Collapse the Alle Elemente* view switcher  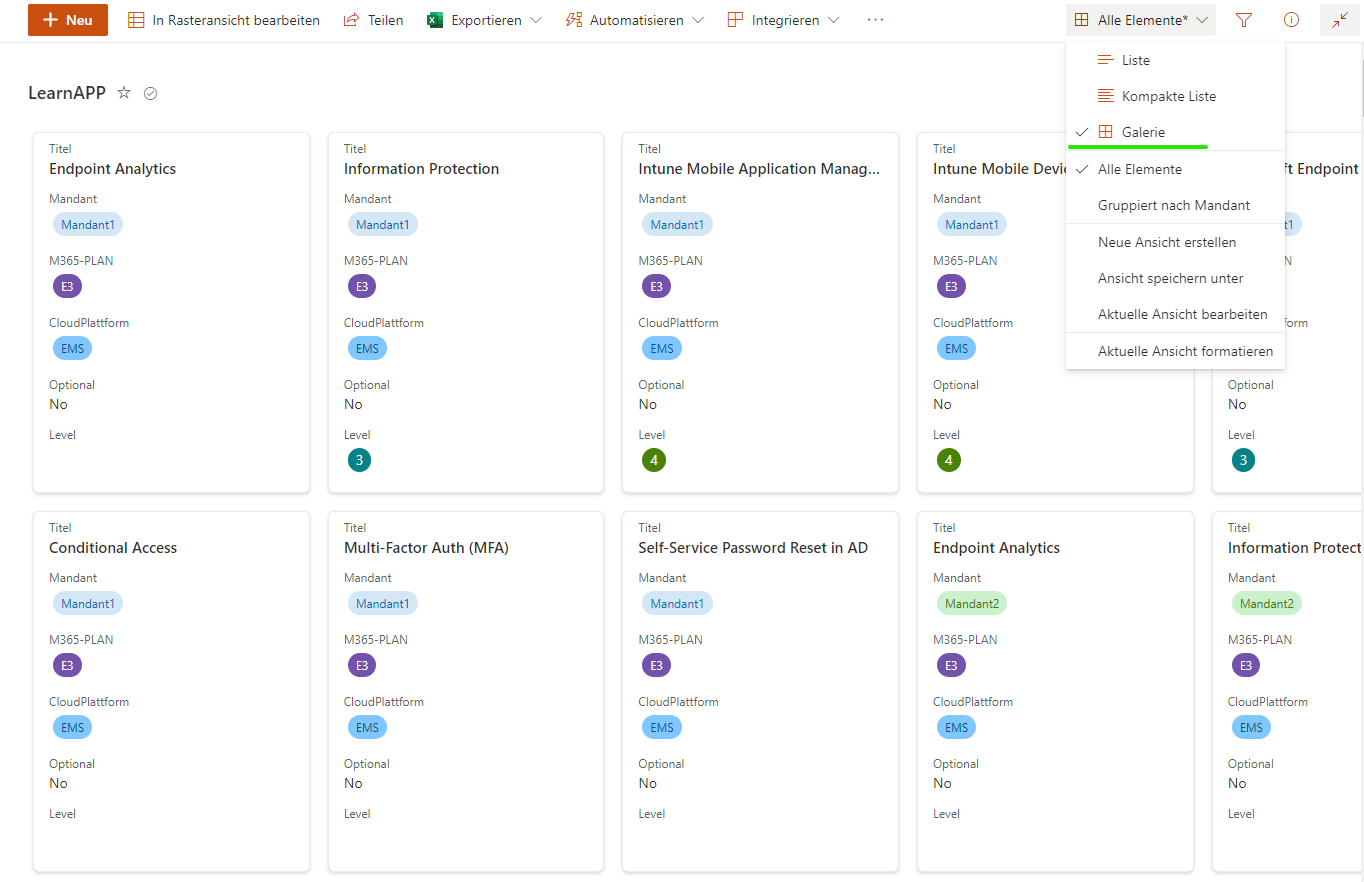(1141, 20)
